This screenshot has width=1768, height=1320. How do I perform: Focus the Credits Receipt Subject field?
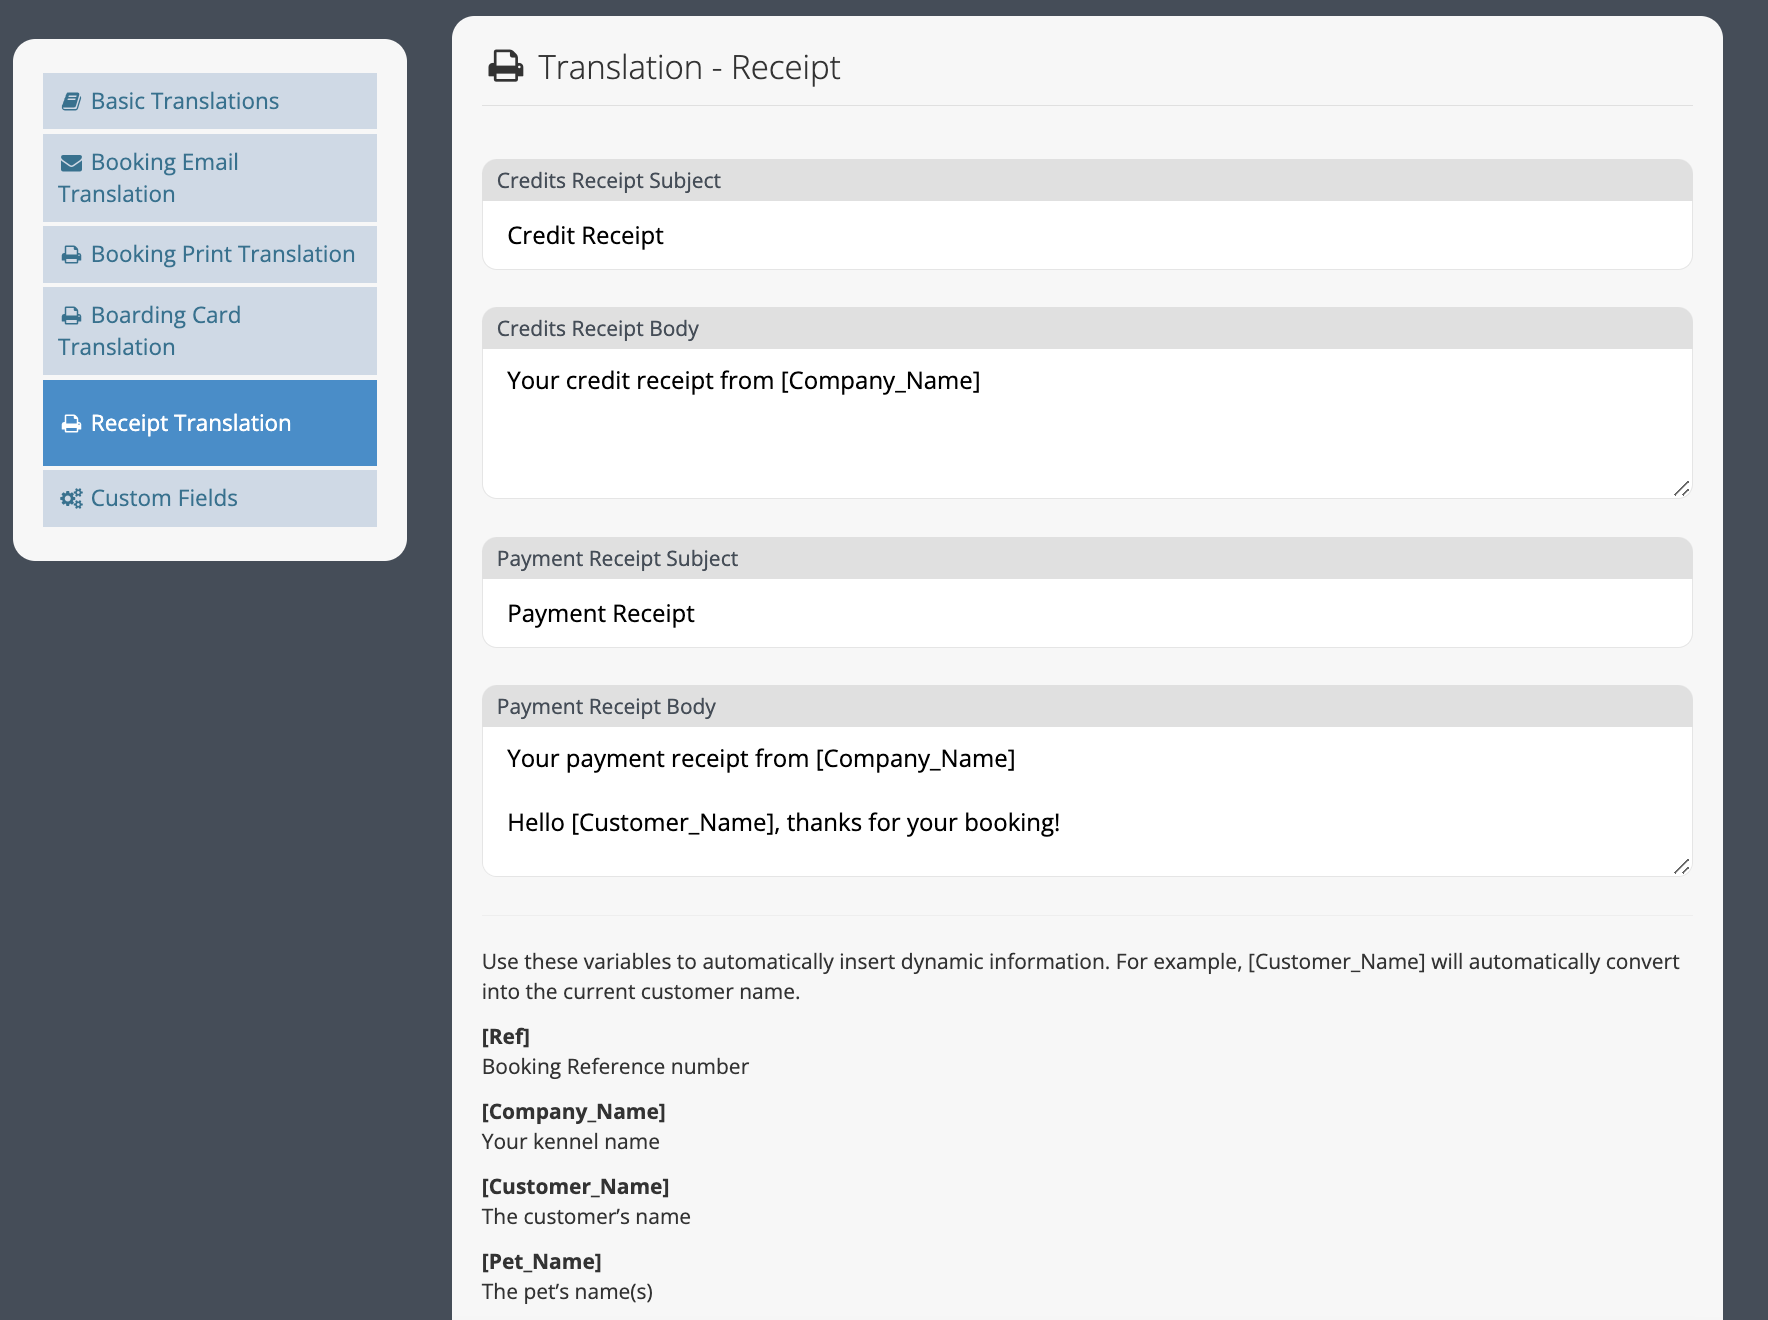coord(1087,235)
